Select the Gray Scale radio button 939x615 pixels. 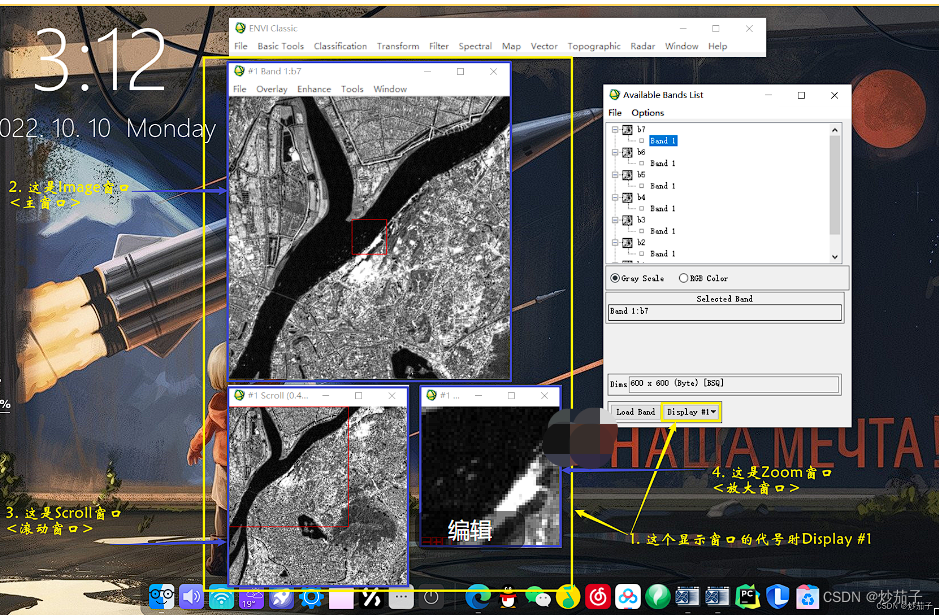click(x=615, y=278)
